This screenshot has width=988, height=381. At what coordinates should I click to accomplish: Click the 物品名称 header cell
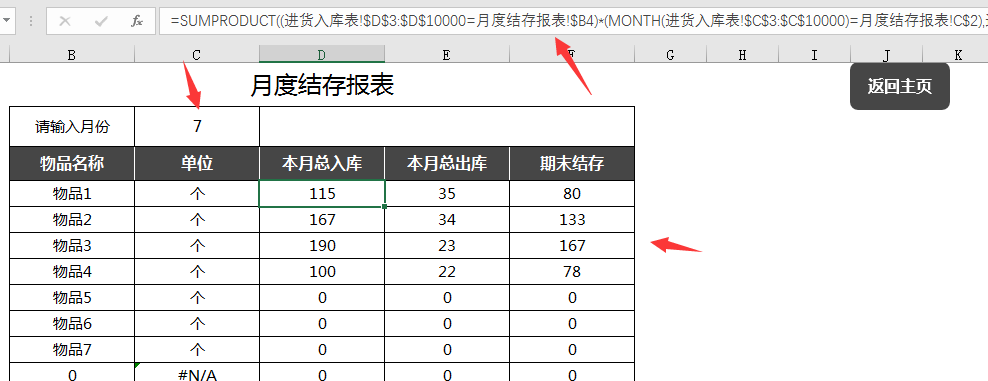pyautogui.click(x=72, y=164)
